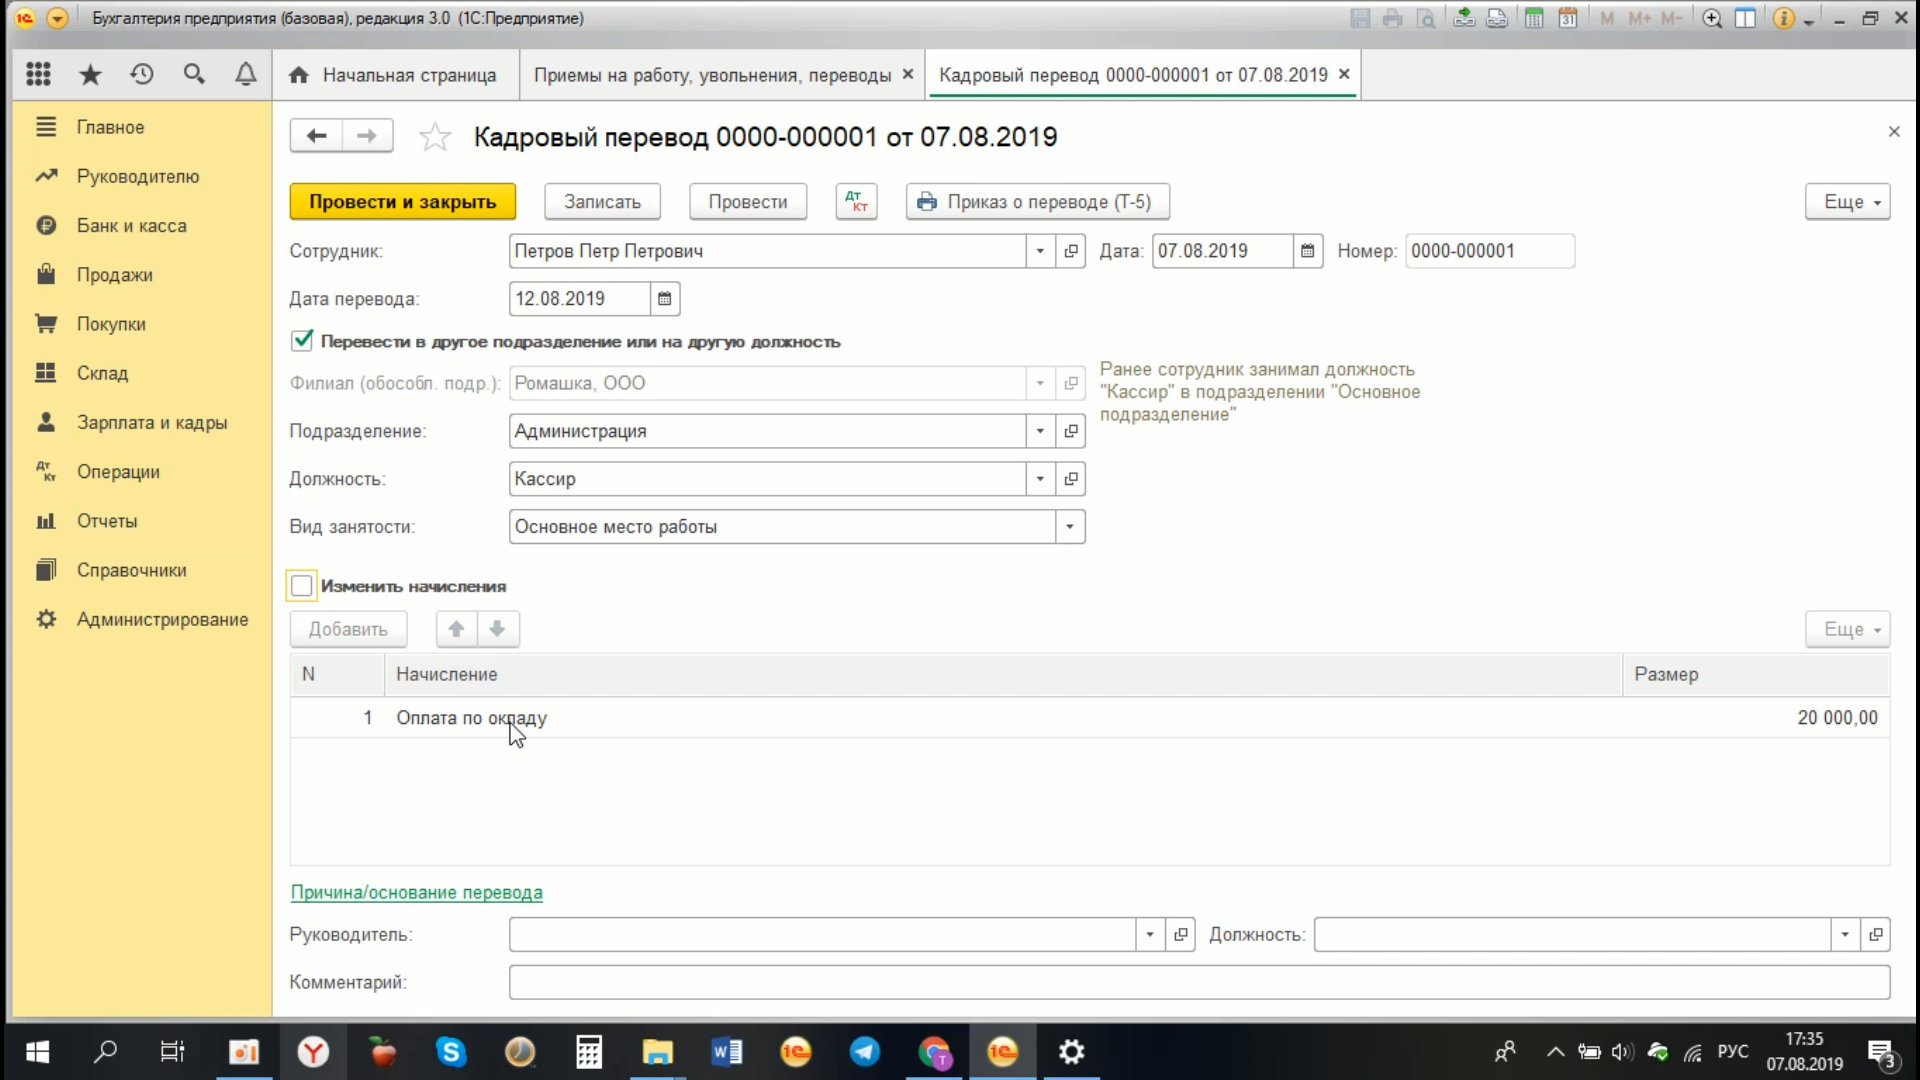Click the notifications bell icon
The height and width of the screenshot is (1080, 1920).
pos(245,74)
